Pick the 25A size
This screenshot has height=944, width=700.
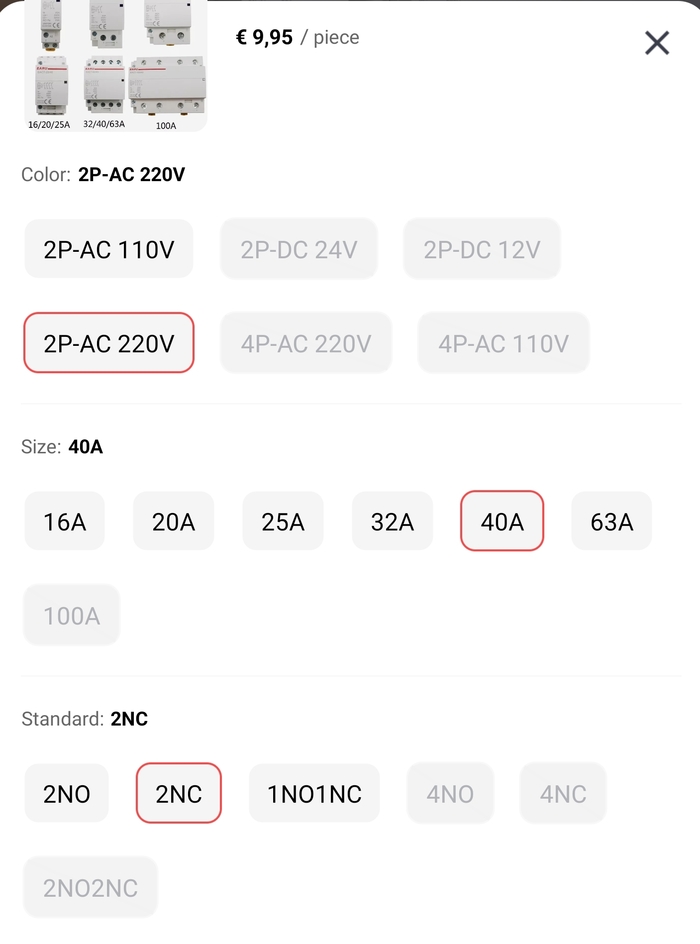pos(283,521)
